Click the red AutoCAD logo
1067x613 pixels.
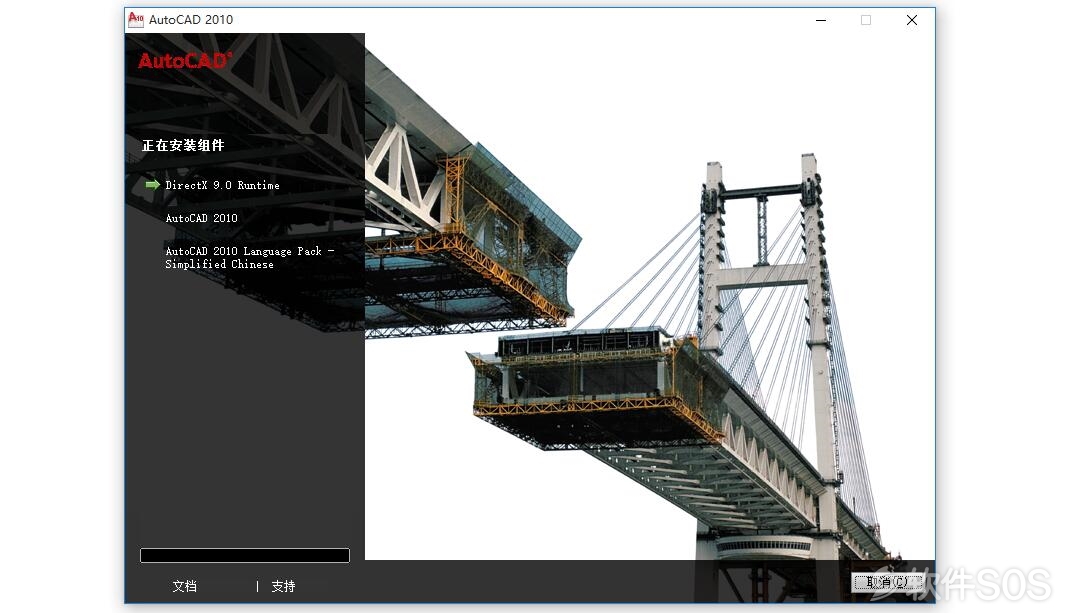point(185,61)
